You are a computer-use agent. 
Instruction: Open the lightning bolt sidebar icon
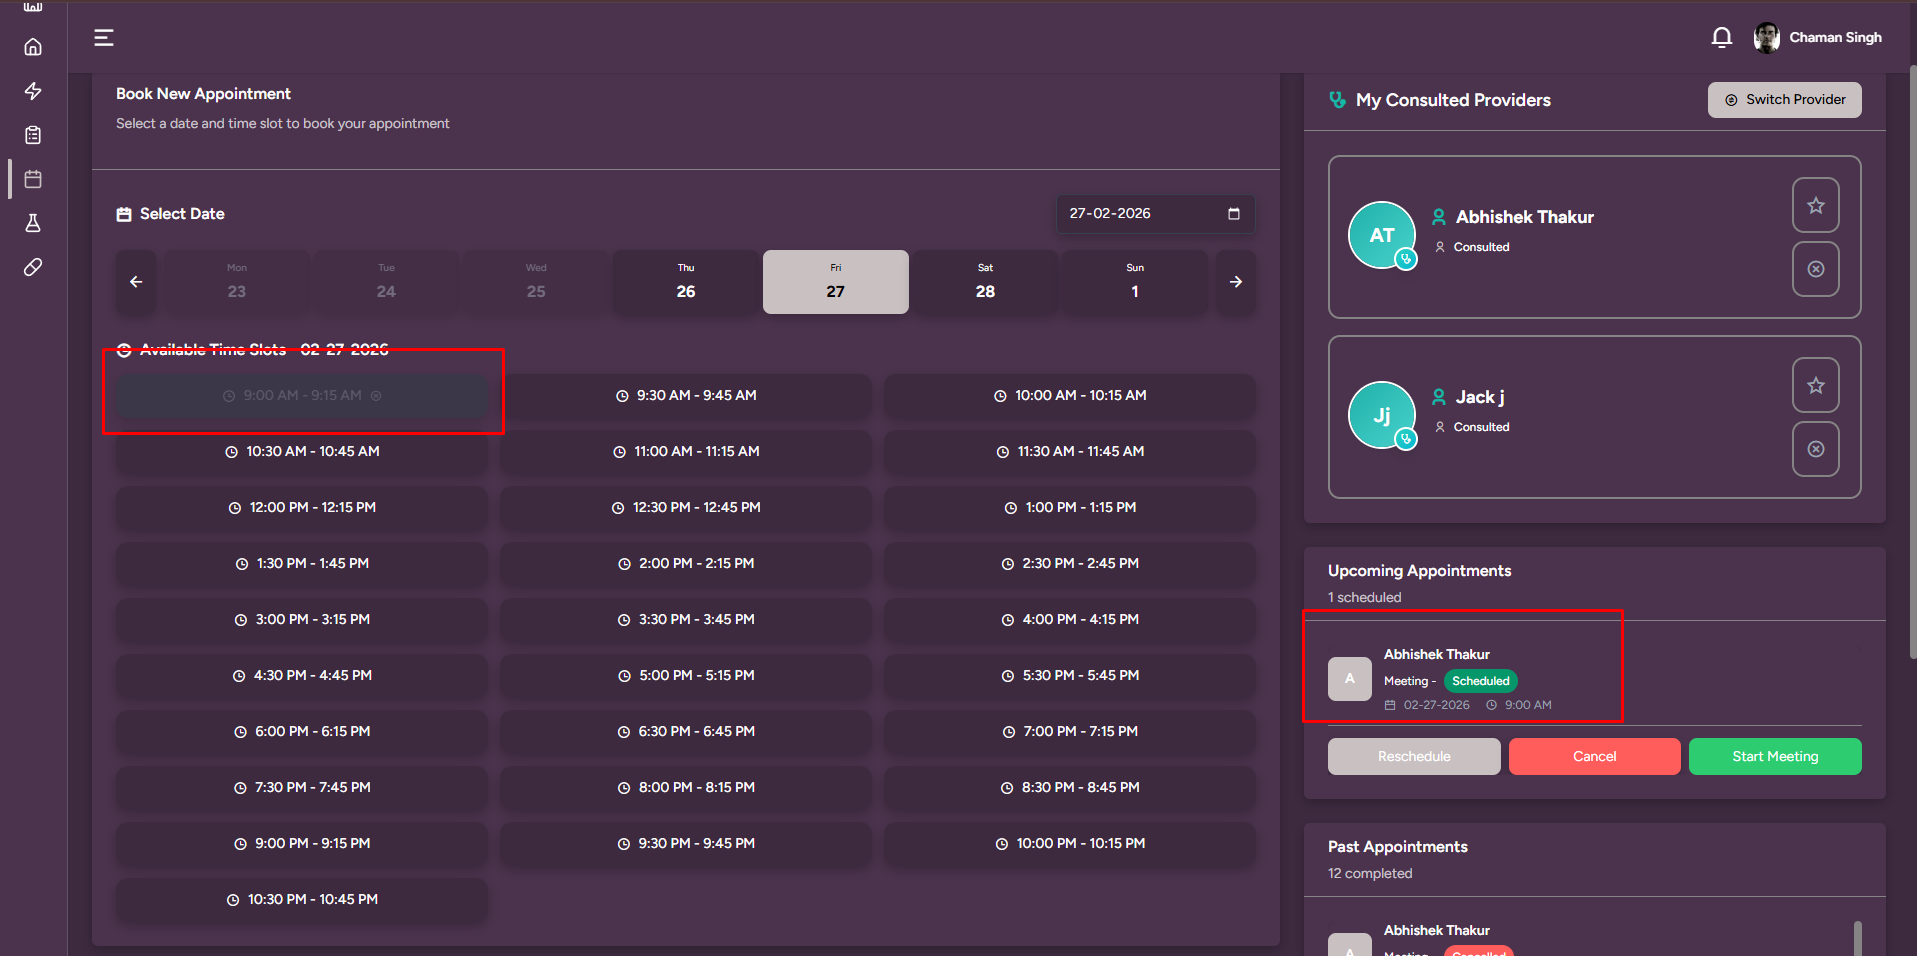tap(33, 91)
